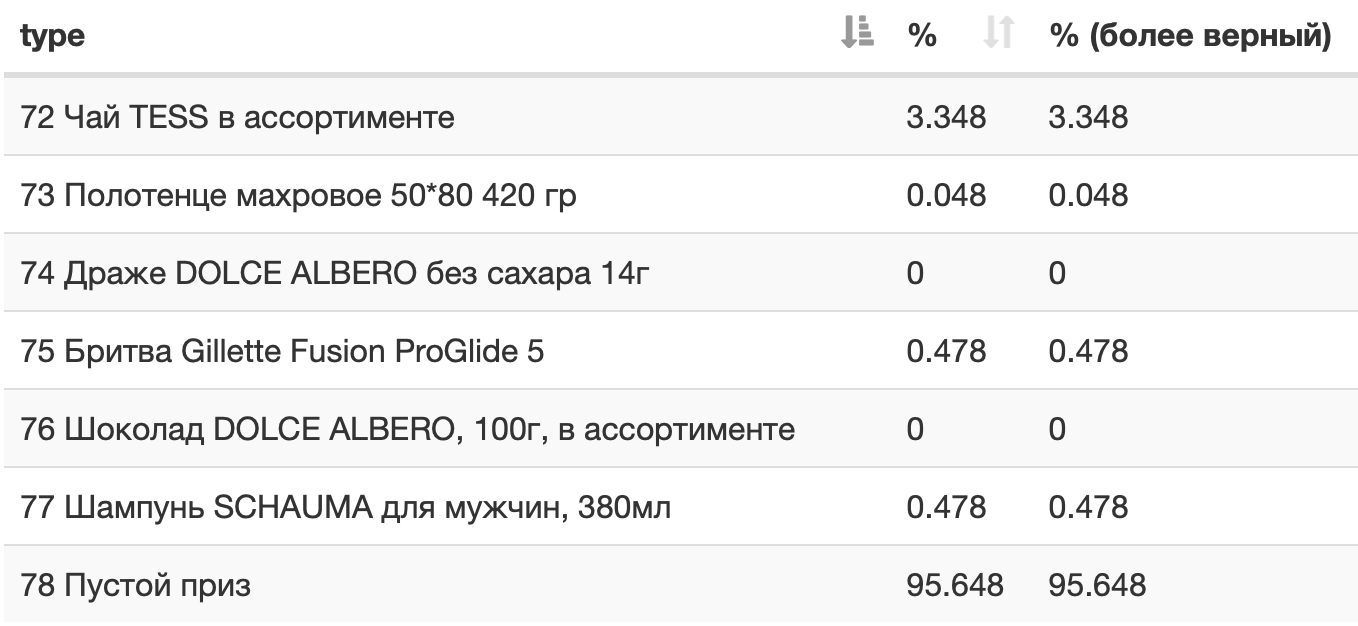Select row 72 Чай TESS в ассортименте
Screen dimensions: 1358x626
click(679, 117)
